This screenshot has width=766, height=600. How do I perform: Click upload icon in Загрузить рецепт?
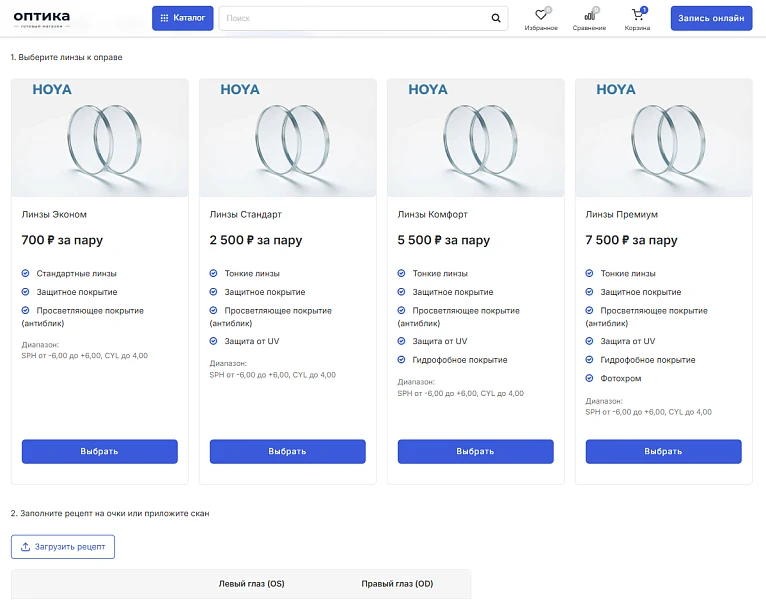(25, 547)
